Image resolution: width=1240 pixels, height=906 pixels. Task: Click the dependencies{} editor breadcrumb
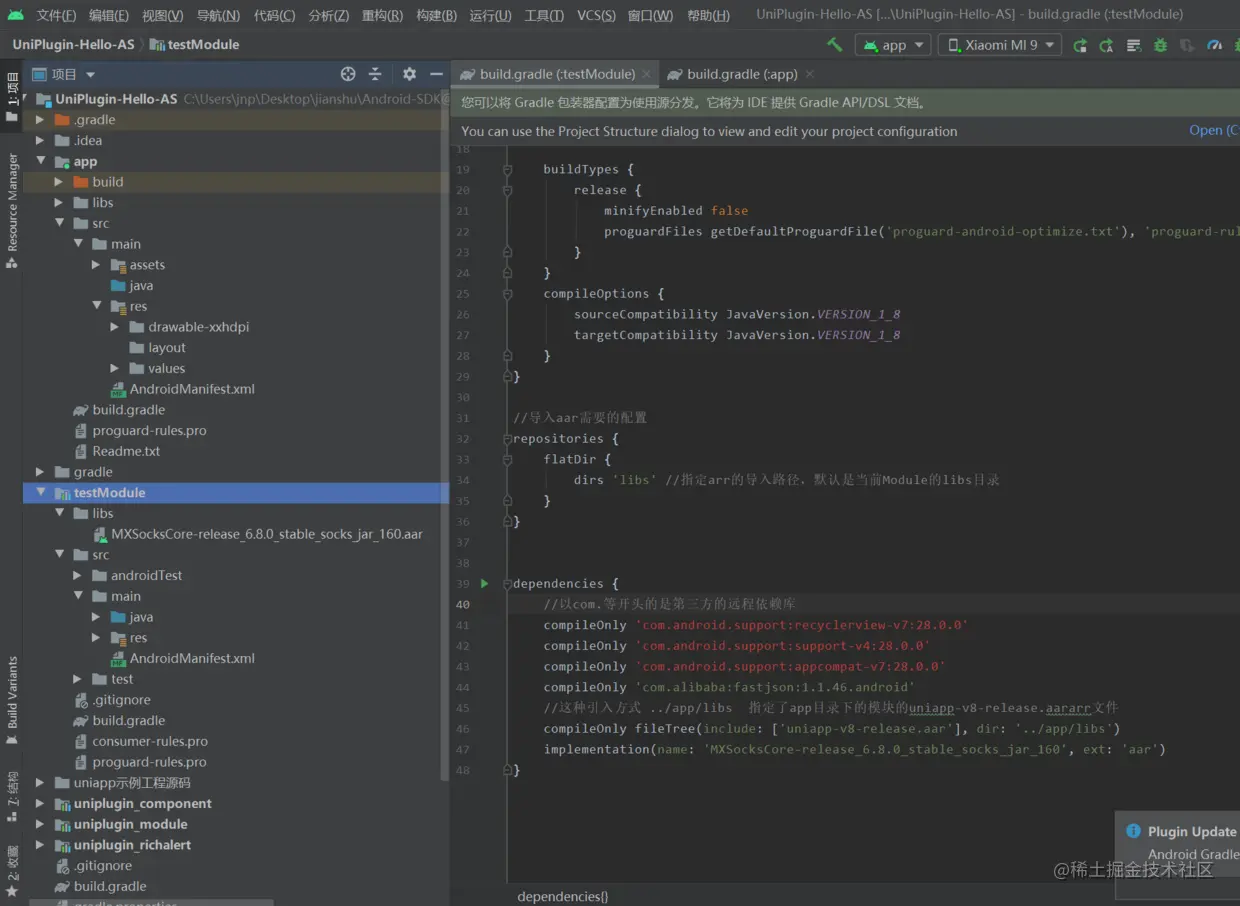click(562, 896)
